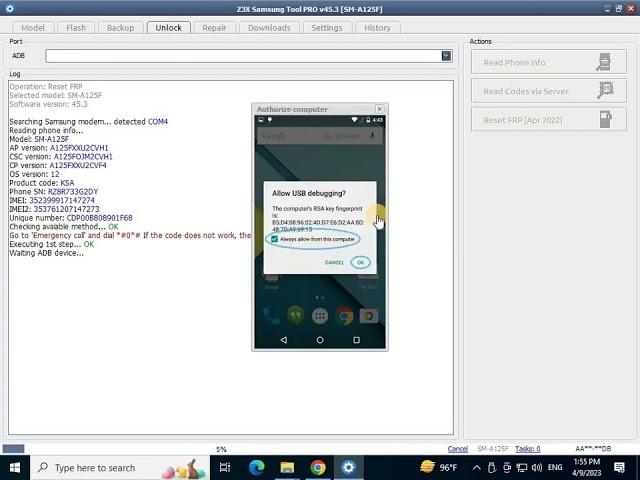Tap the microphone icon in Google search bar

click(372, 136)
